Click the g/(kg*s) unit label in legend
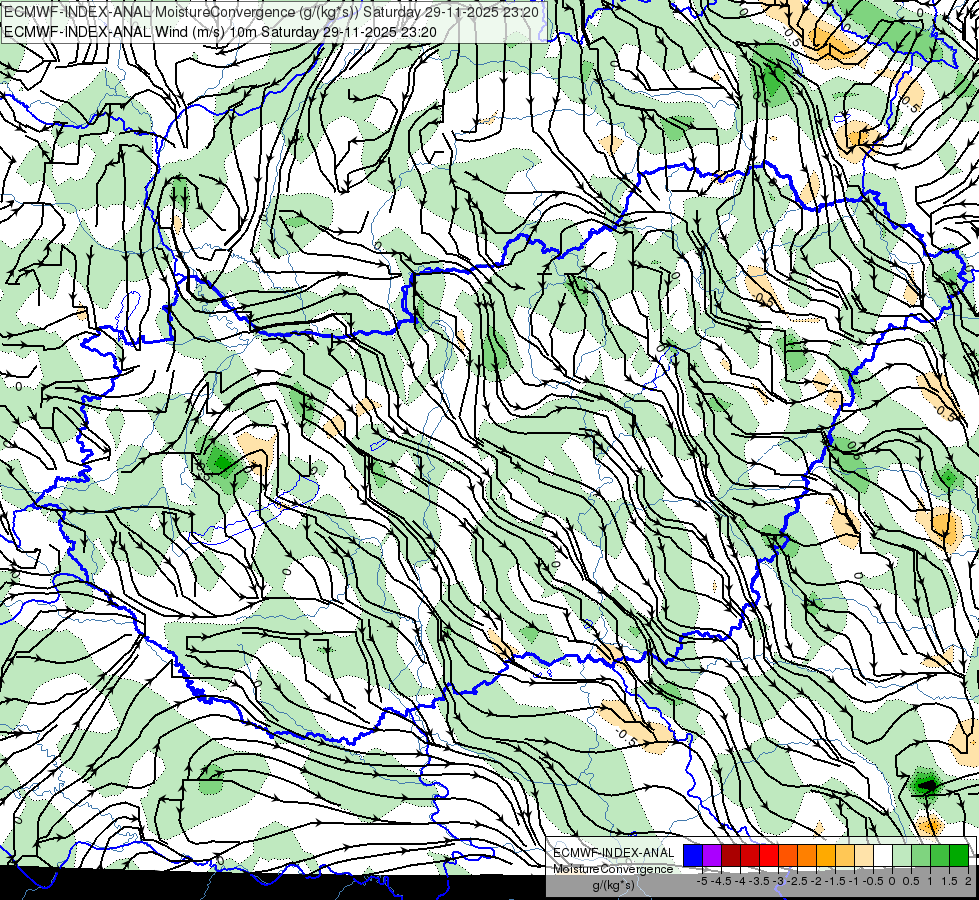The height and width of the screenshot is (900, 979). click(x=613, y=885)
